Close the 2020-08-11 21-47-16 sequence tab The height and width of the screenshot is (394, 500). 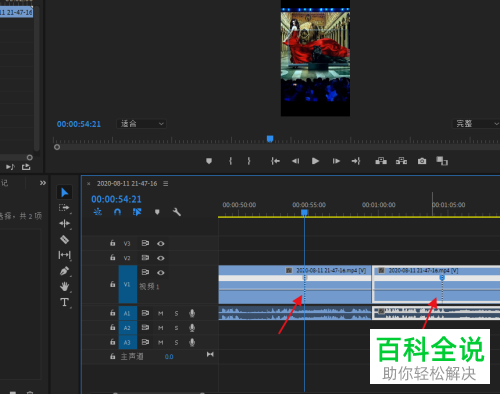pyautogui.click(x=88, y=184)
